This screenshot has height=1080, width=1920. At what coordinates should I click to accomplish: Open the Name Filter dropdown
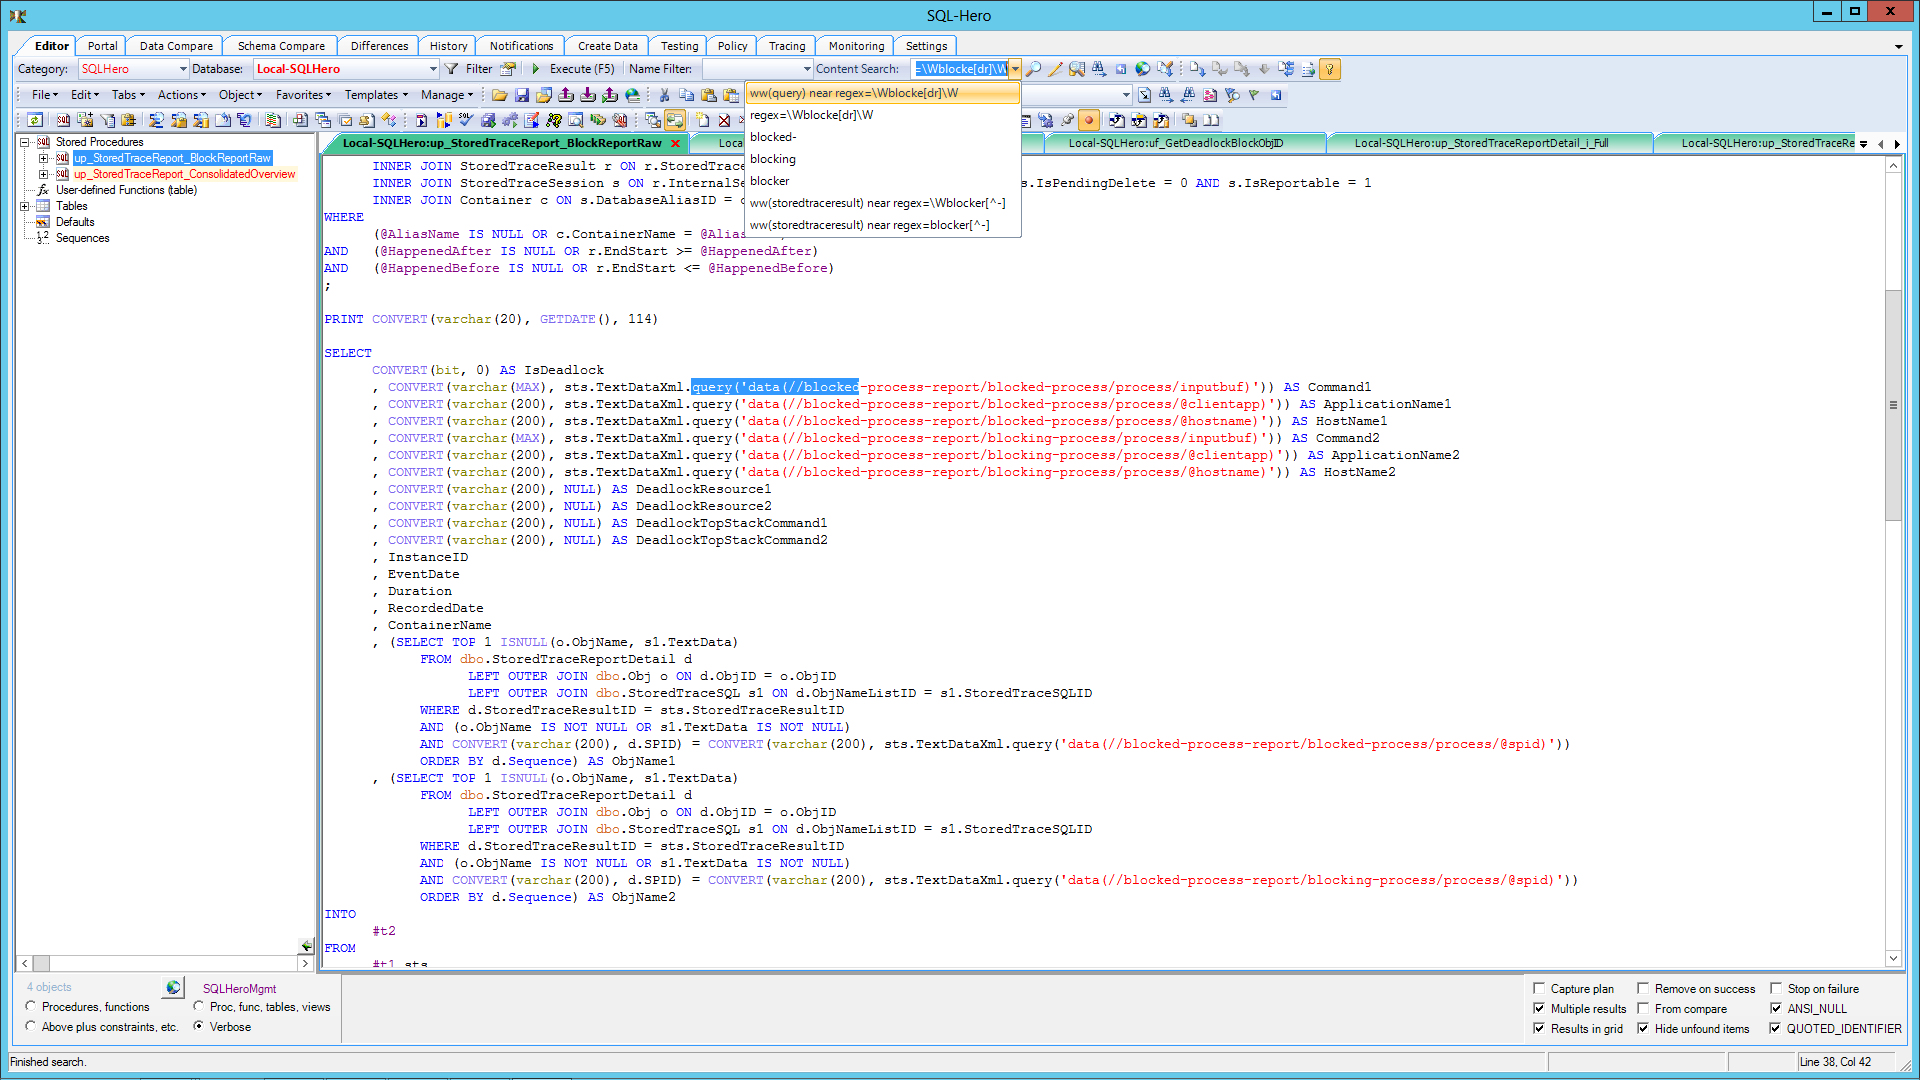(x=807, y=69)
